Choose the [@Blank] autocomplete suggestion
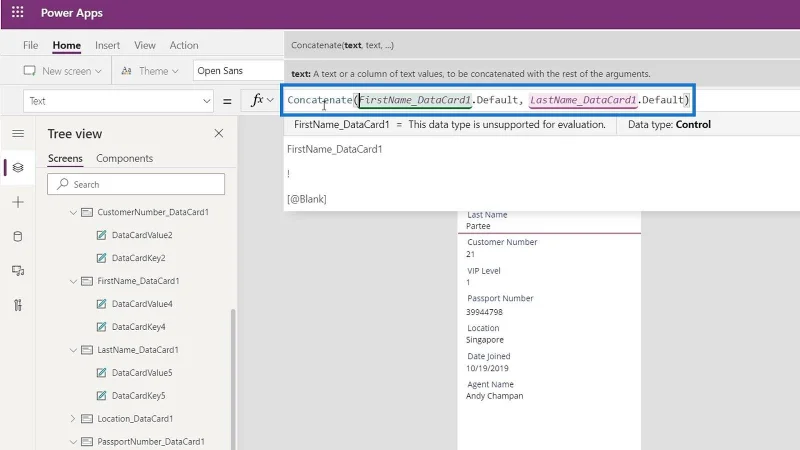 tap(307, 199)
